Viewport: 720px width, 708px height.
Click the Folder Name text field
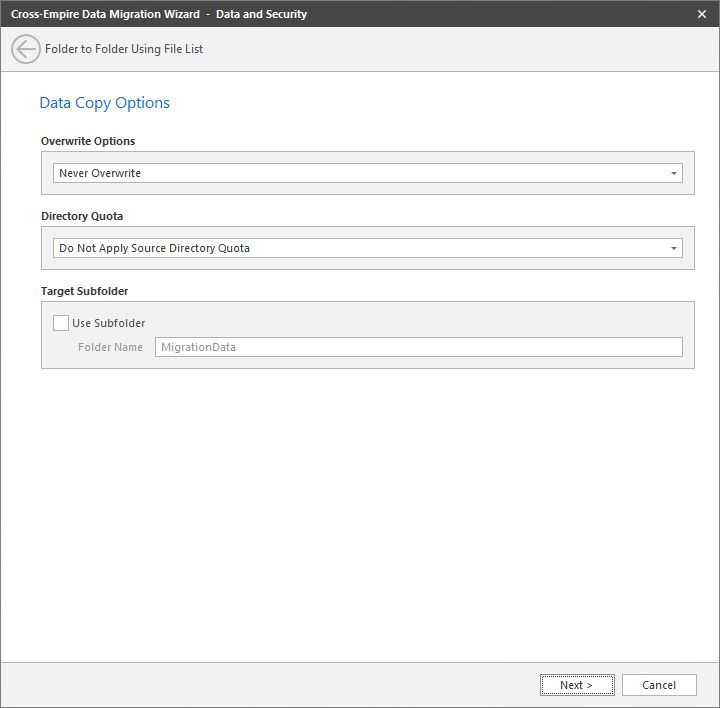418,347
